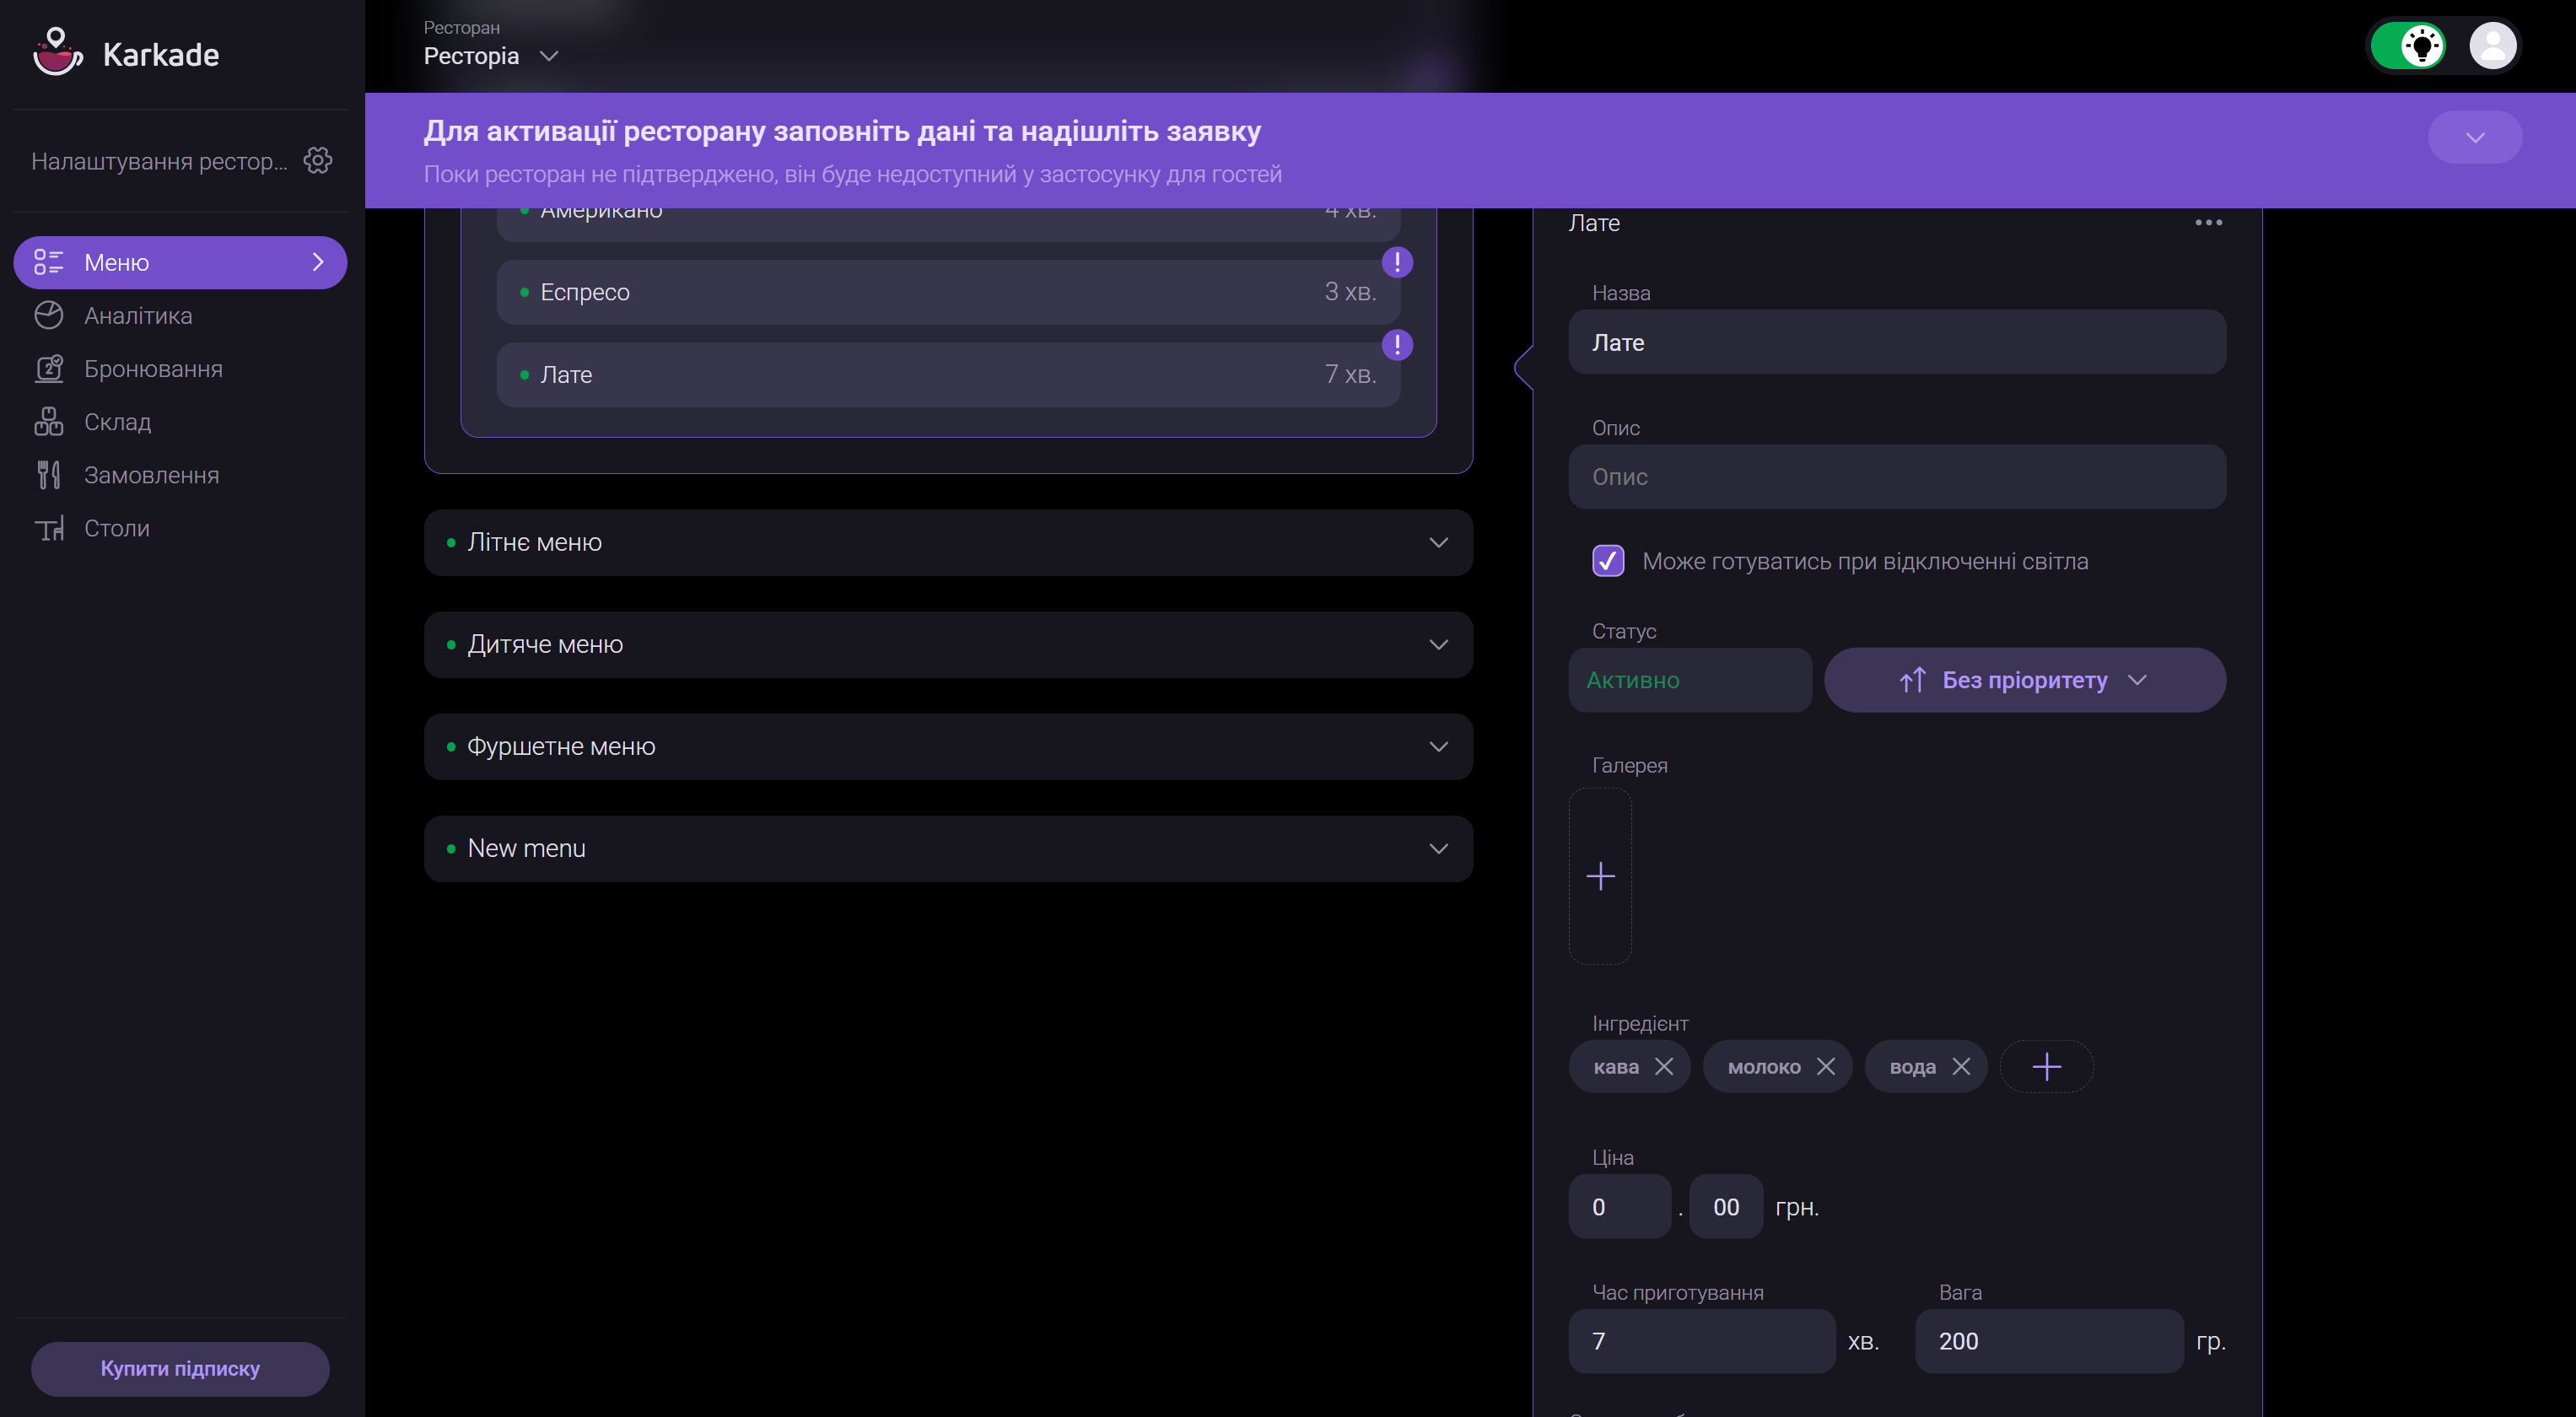Screen dimensions: 2576x1417
Task: Click the Активно status button
Action: coord(1689,680)
